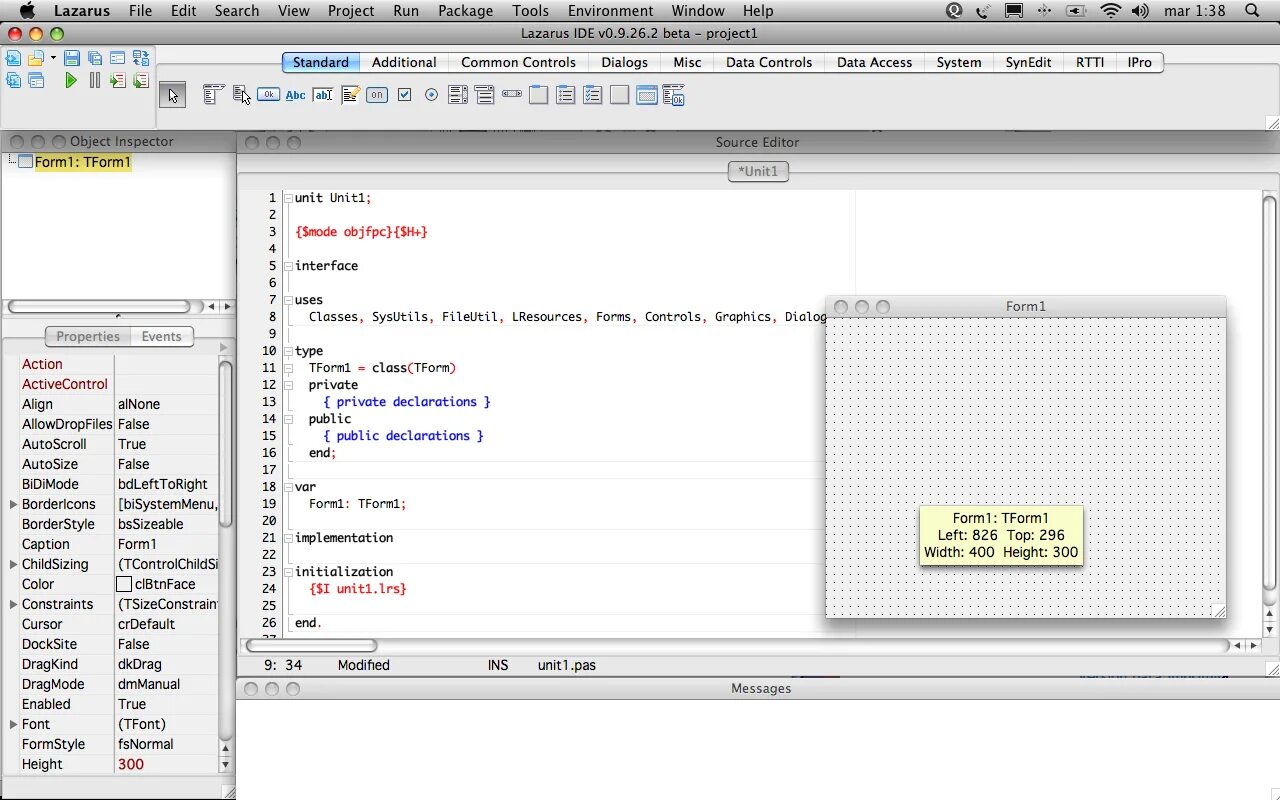Screen dimensions: 1280x800
Task: Click the Toggle Form/Unit toolbar icon
Action: pyautogui.click(x=141, y=58)
